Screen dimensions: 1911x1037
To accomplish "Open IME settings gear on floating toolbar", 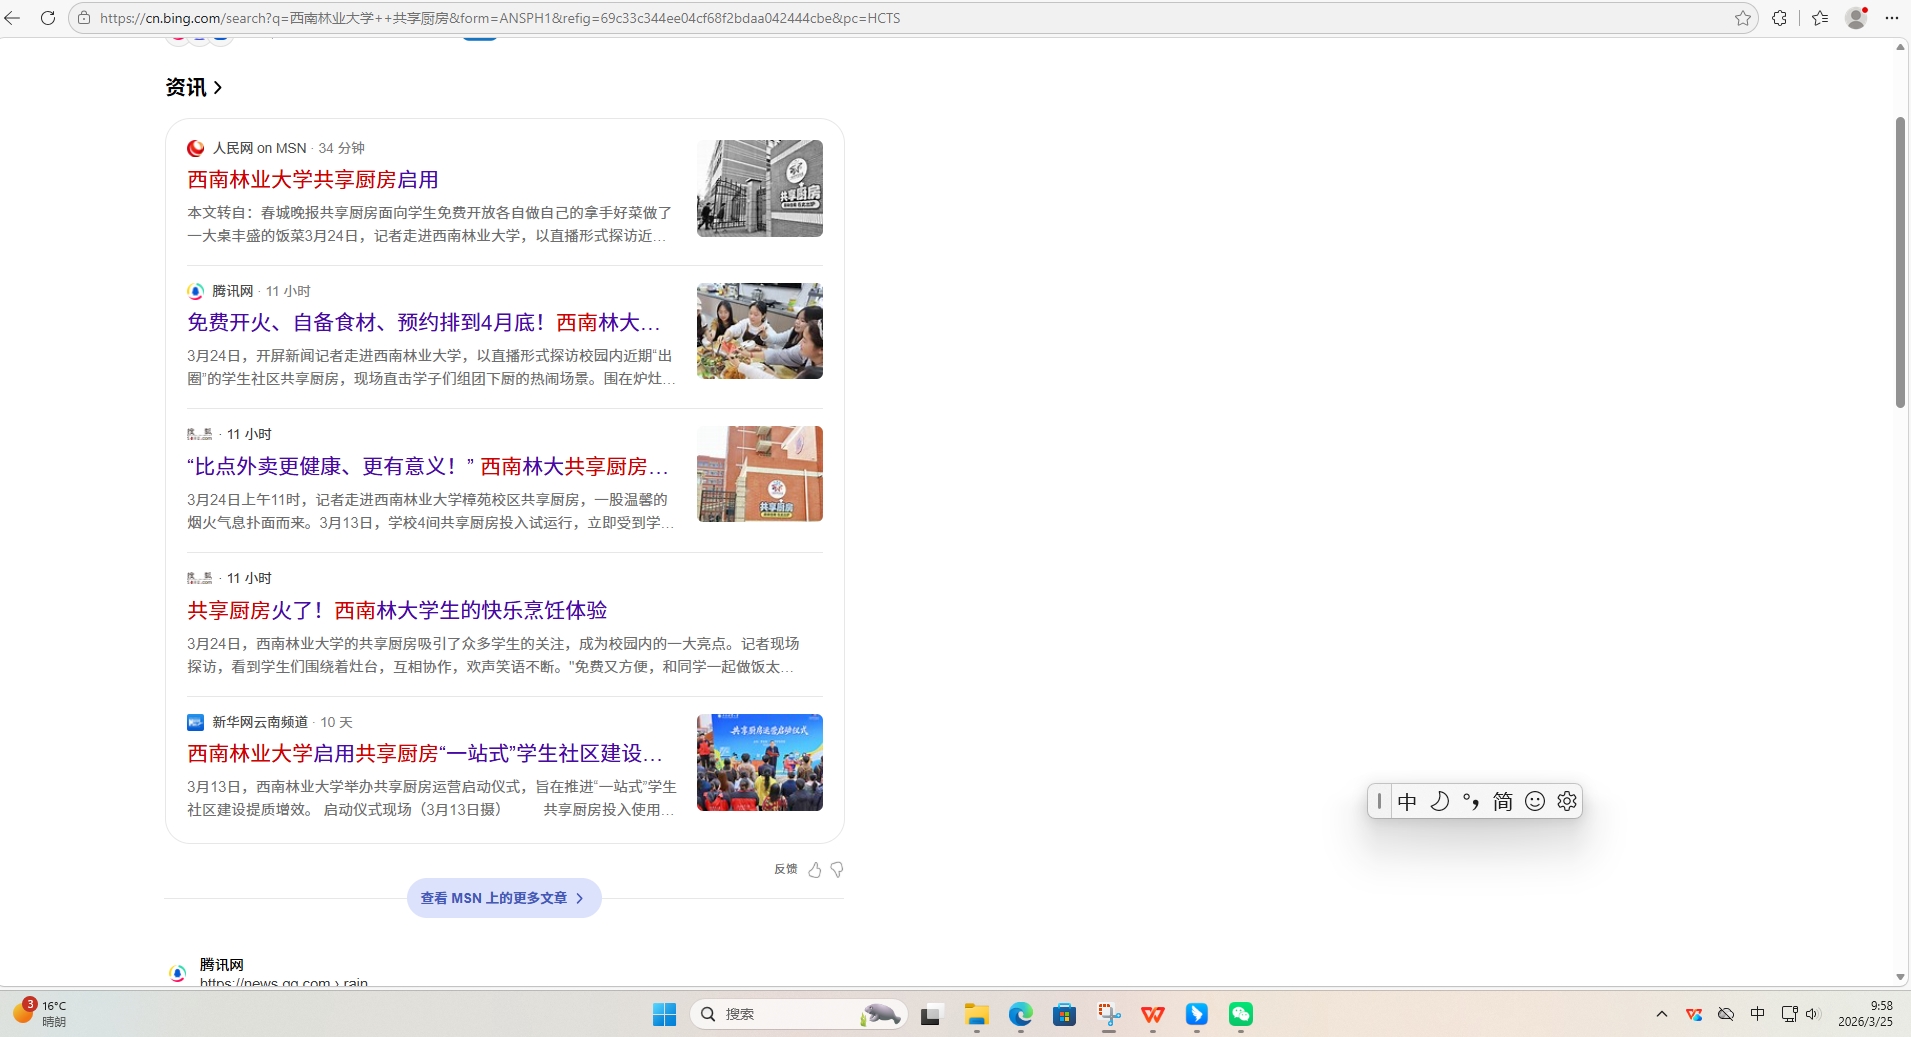I will pyautogui.click(x=1567, y=801).
